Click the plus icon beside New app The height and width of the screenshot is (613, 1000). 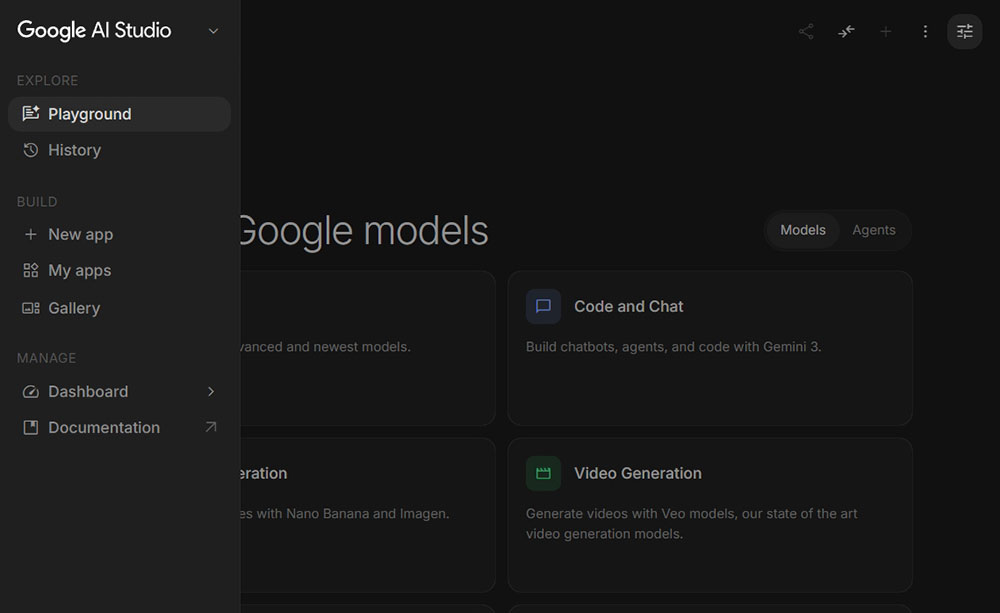coord(31,234)
